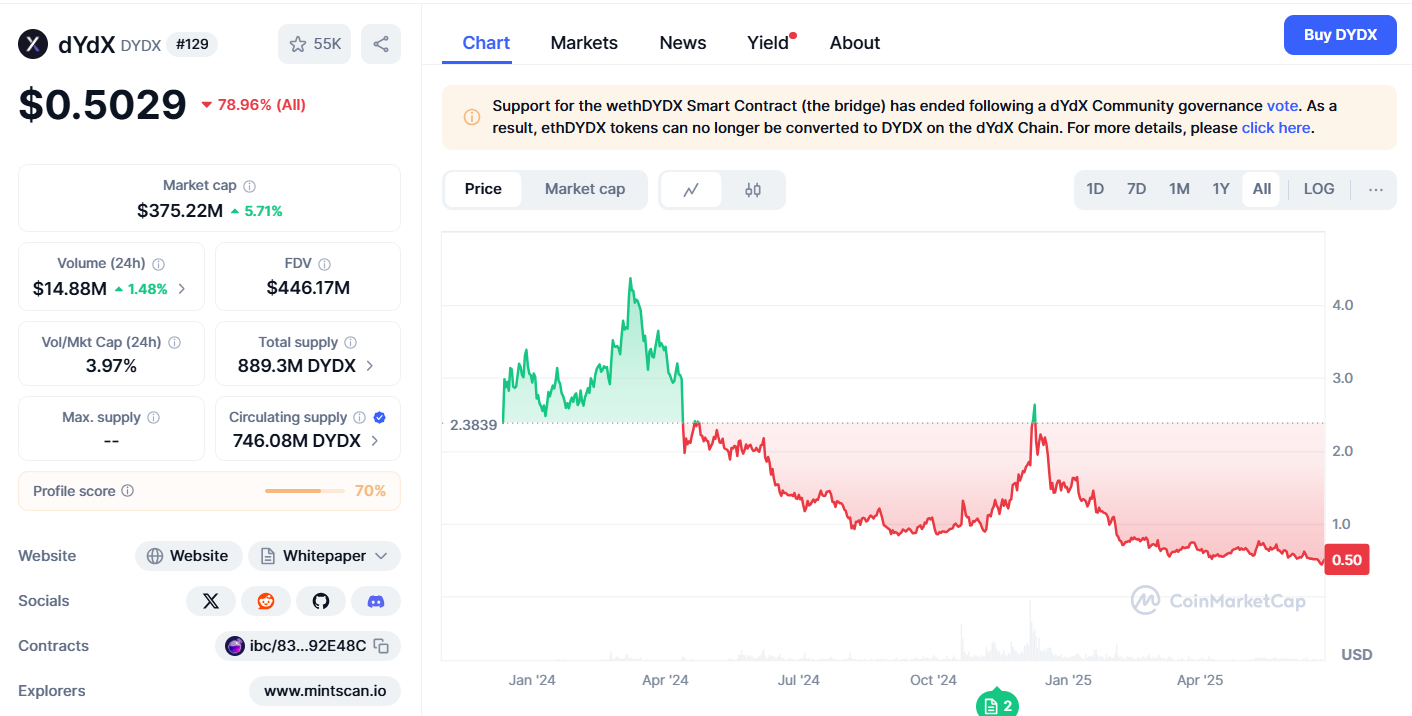Open the X (Twitter) social link
This screenshot has height=716, width=1412.
click(x=211, y=601)
